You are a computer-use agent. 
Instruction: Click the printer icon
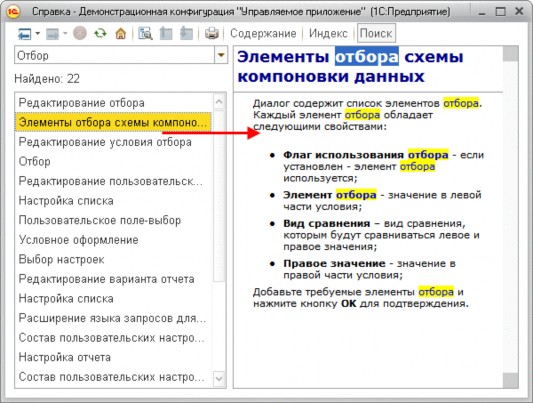[212, 33]
